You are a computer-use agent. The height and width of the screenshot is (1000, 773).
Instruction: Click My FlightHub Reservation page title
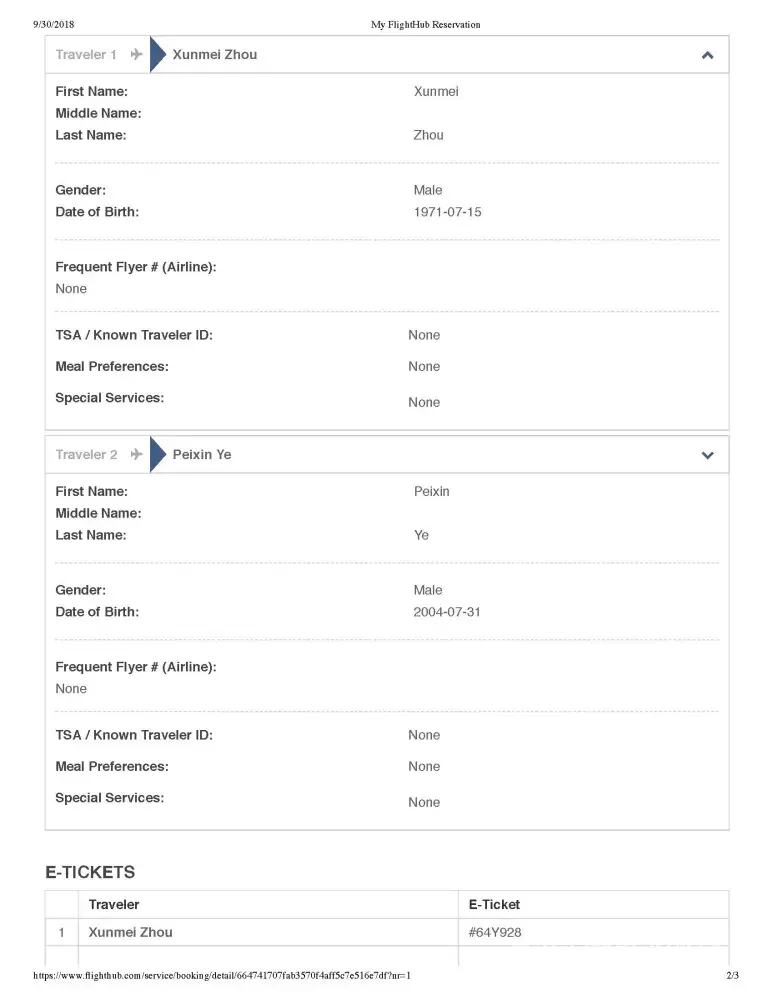[425, 24]
